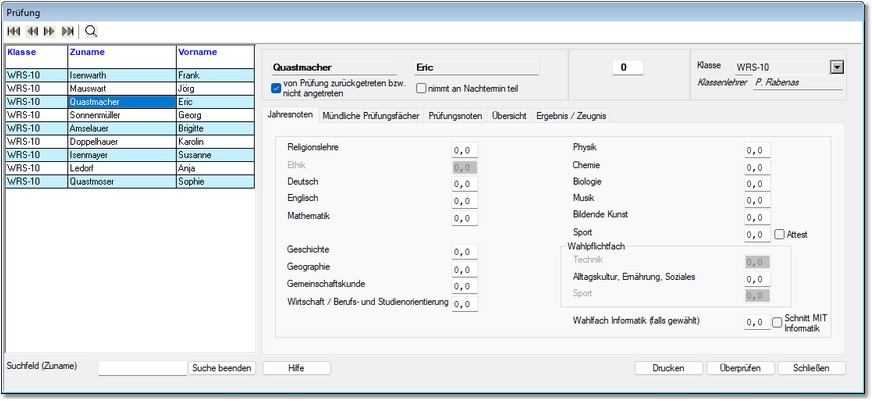Screen dimensions: 872x401
Task: Open search with the magnifier icon
Action: tap(91, 31)
